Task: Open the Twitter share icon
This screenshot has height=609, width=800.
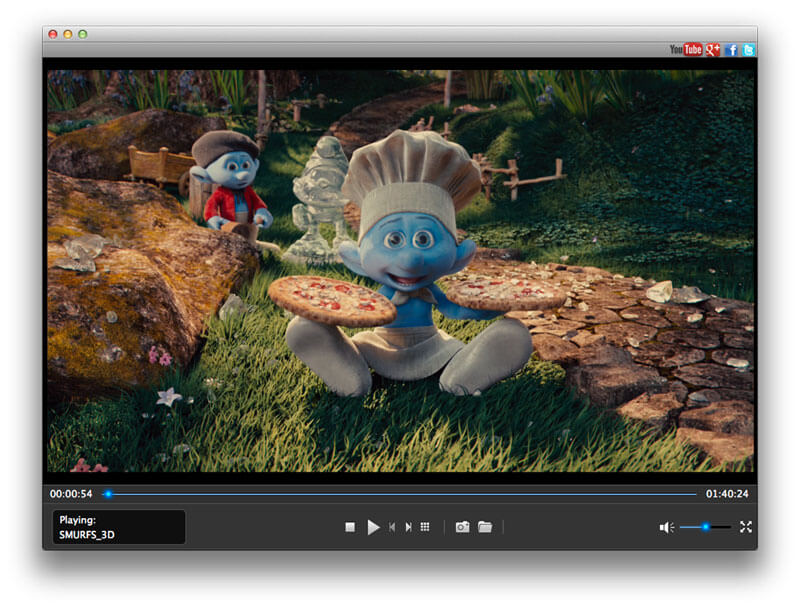Action: click(748, 49)
